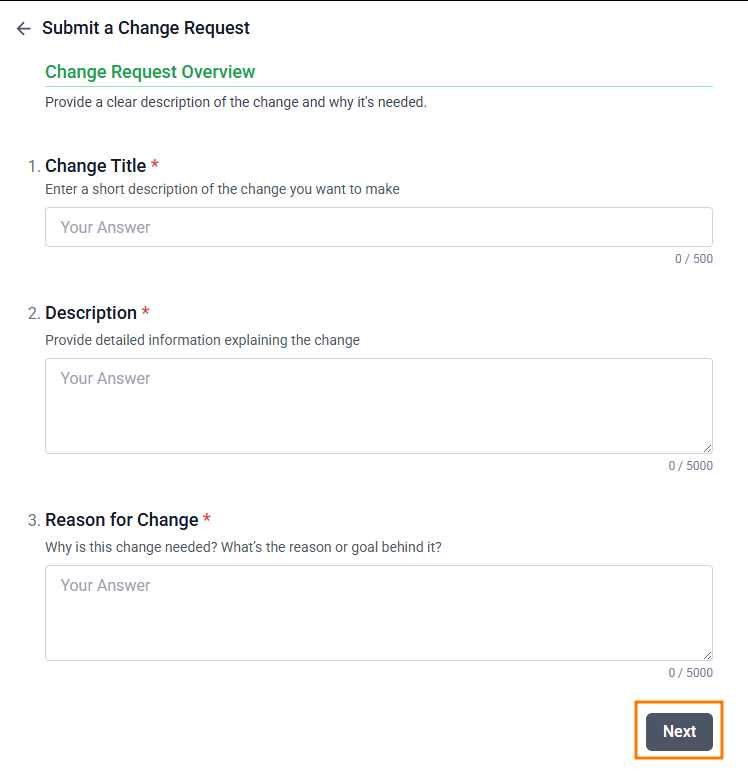Click the Description field's 0 / 5000 counter
Image resolution: width=748 pixels, height=784 pixels.
(x=690, y=466)
